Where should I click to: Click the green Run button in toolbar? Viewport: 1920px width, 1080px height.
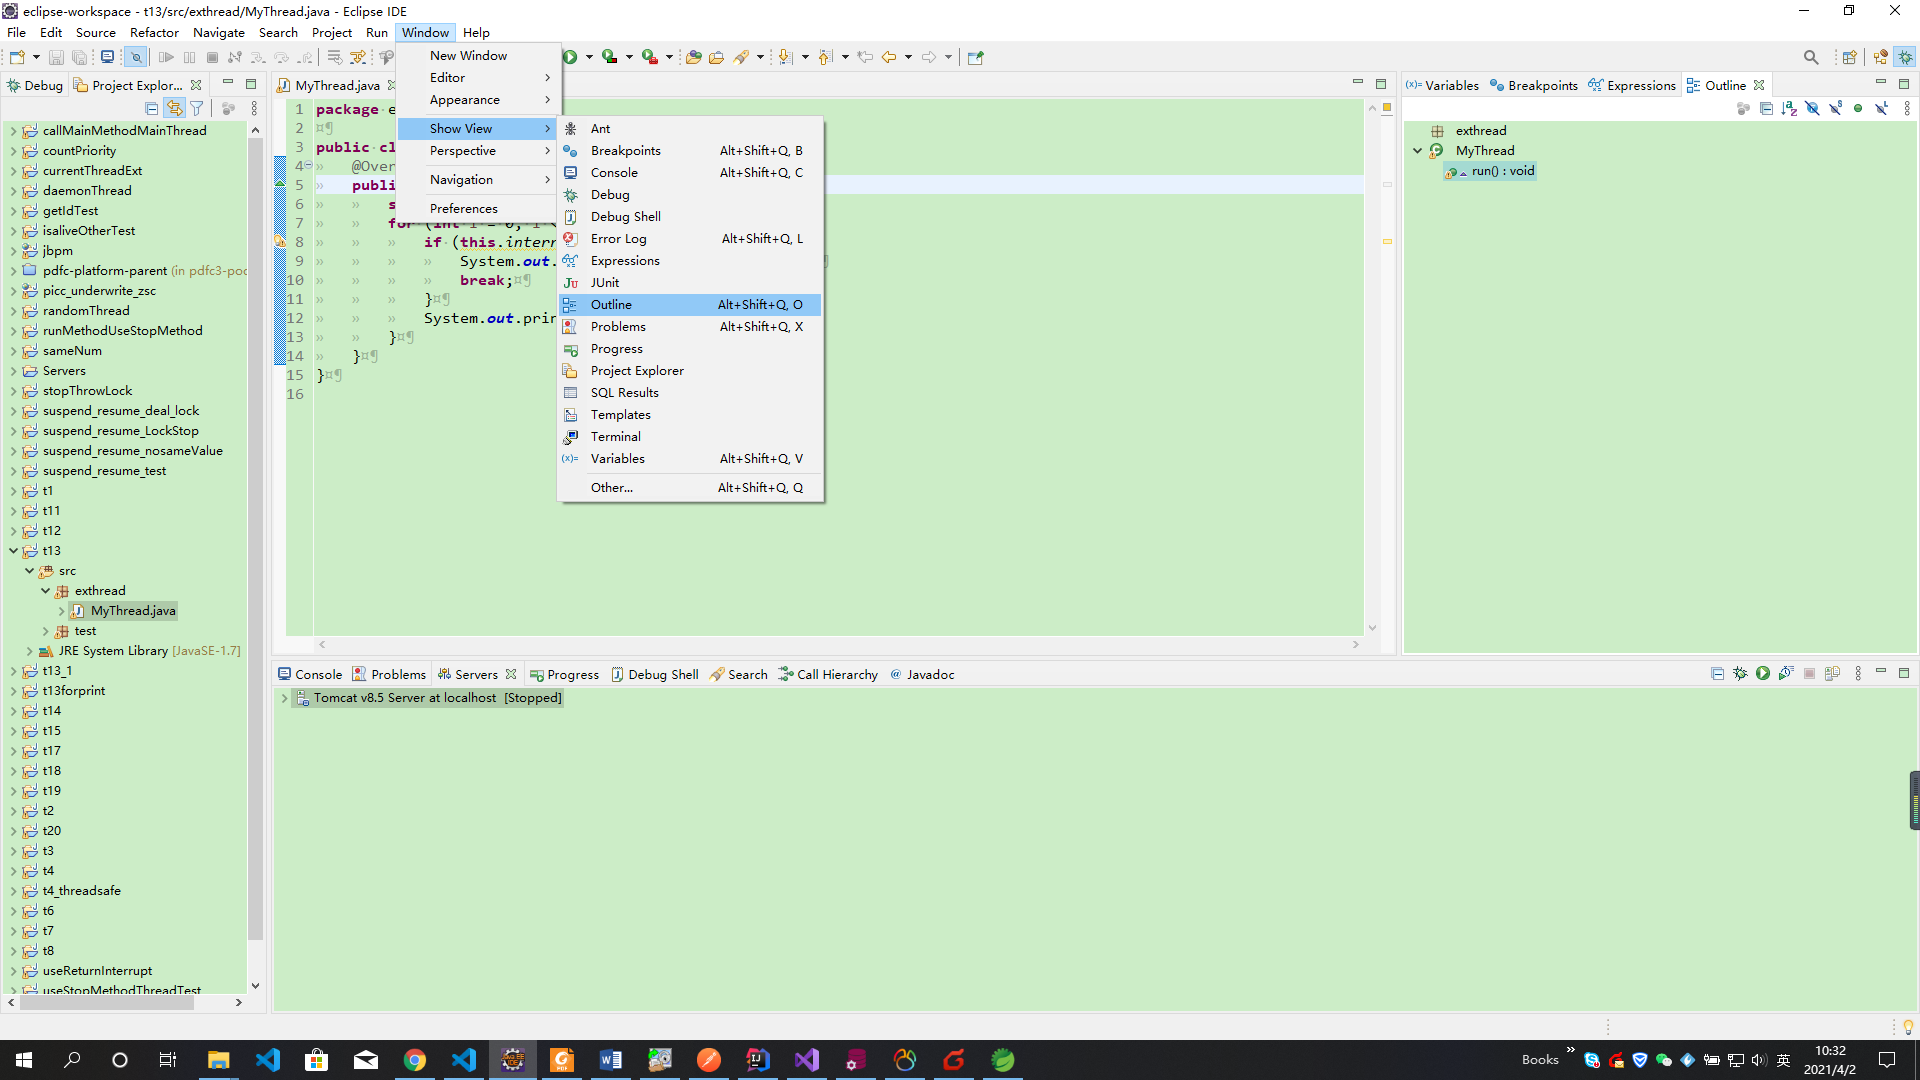coord(570,57)
